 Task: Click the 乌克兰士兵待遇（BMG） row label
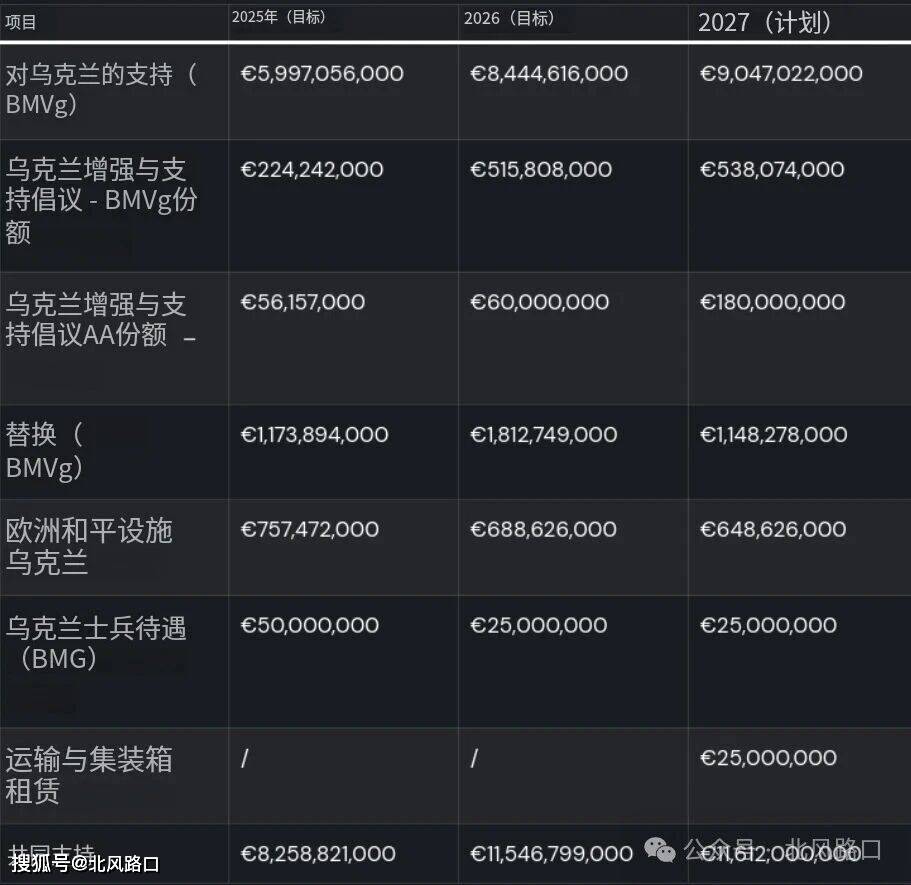[x=96, y=643]
